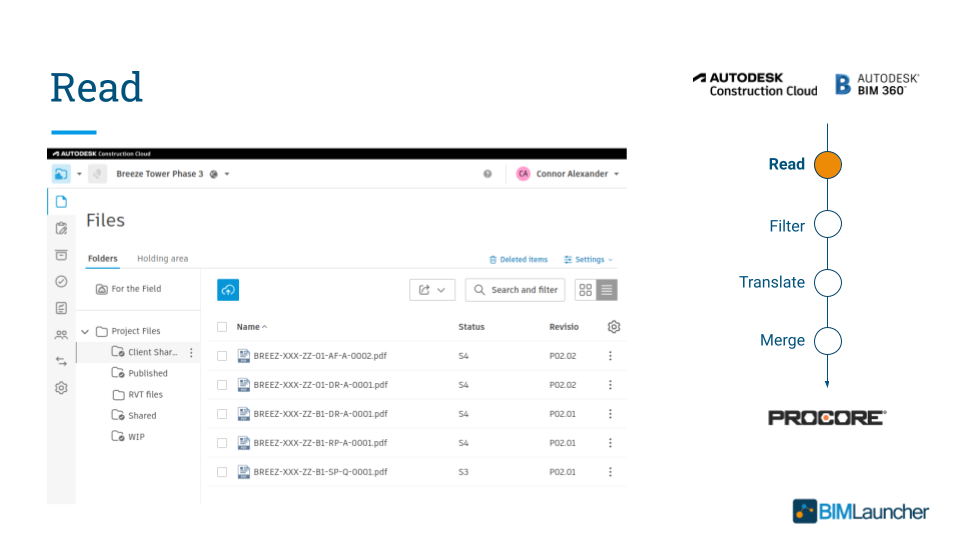Click the help question mark icon
The width and height of the screenshot is (960, 540).
[x=487, y=174]
